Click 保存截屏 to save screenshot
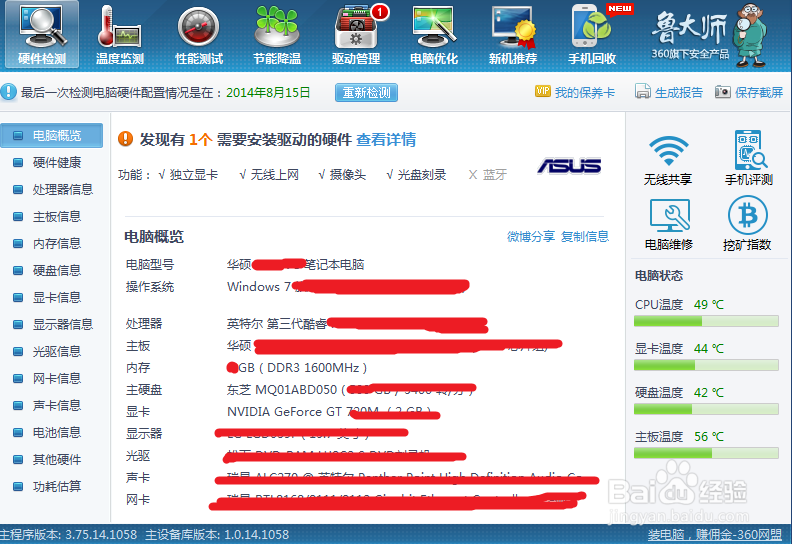Image resolution: width=792 pixels, height=544 pixels. [749, 92]
